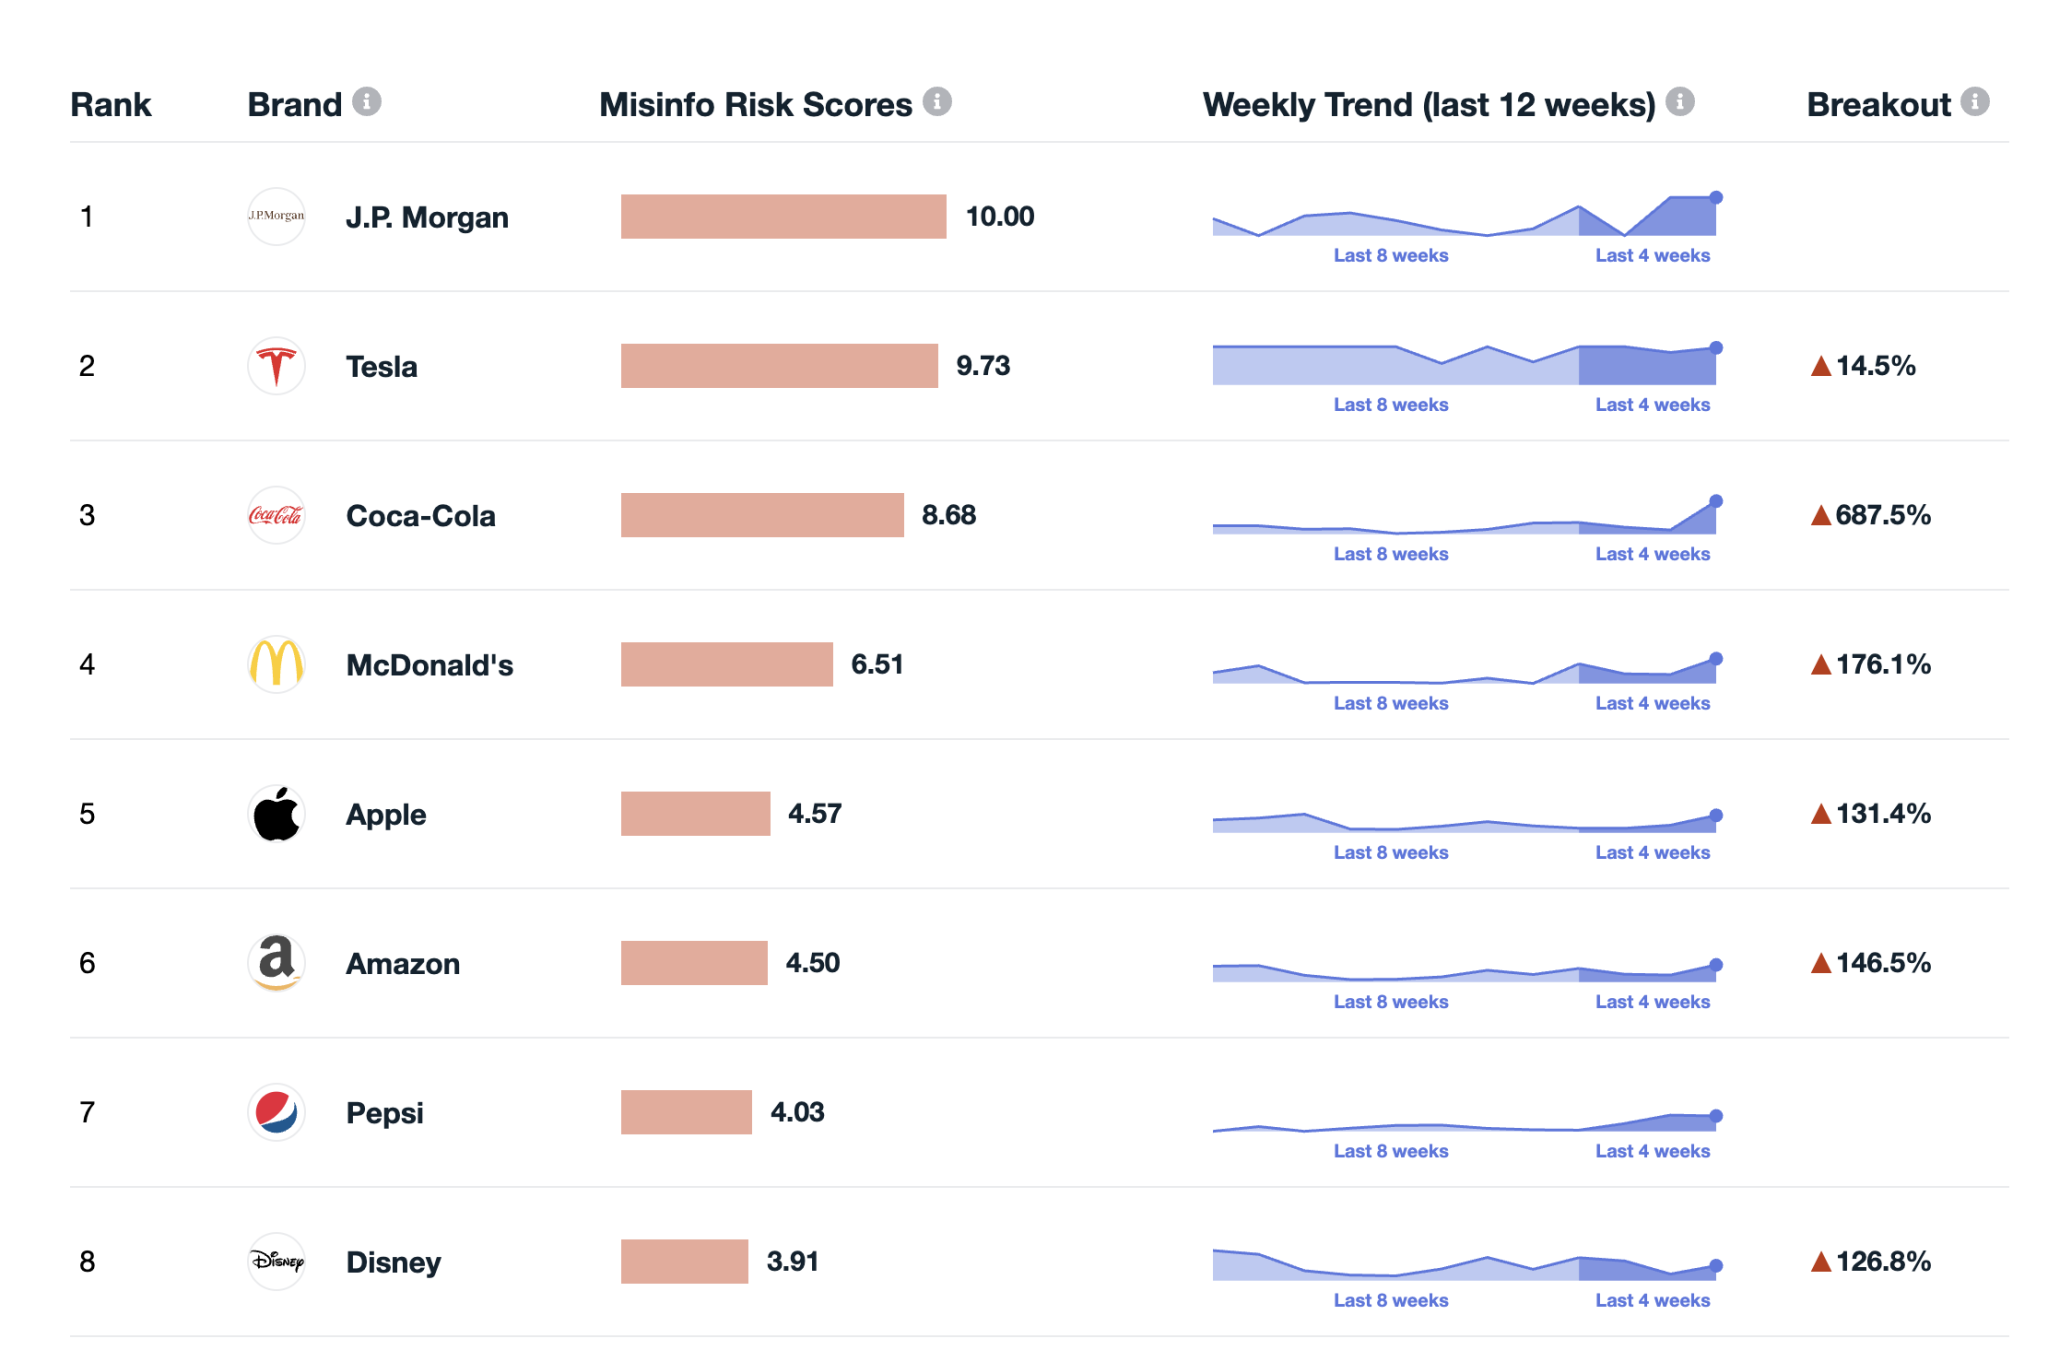
Task: Click the Amazon logo icon
Action: (x=276, y=963)
